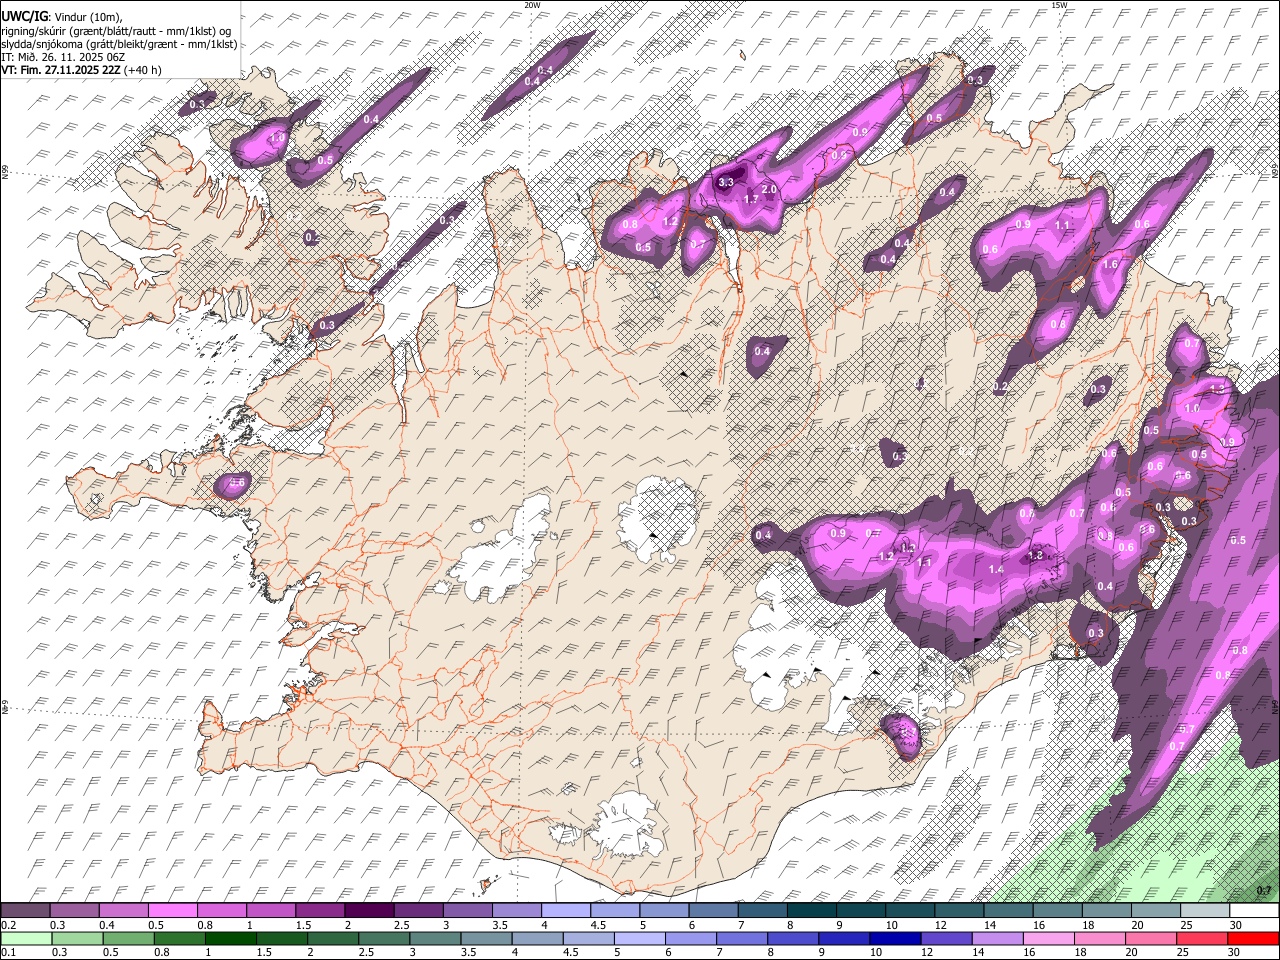
Task: Click the "3.3" snowfall value on the map
Action: (727, 183)
